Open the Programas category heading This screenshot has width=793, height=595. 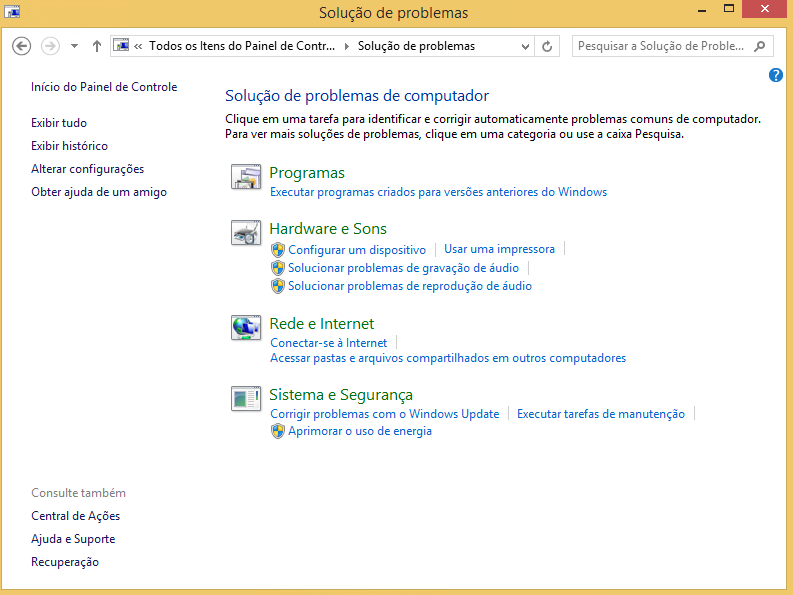[x=307, y=173]
